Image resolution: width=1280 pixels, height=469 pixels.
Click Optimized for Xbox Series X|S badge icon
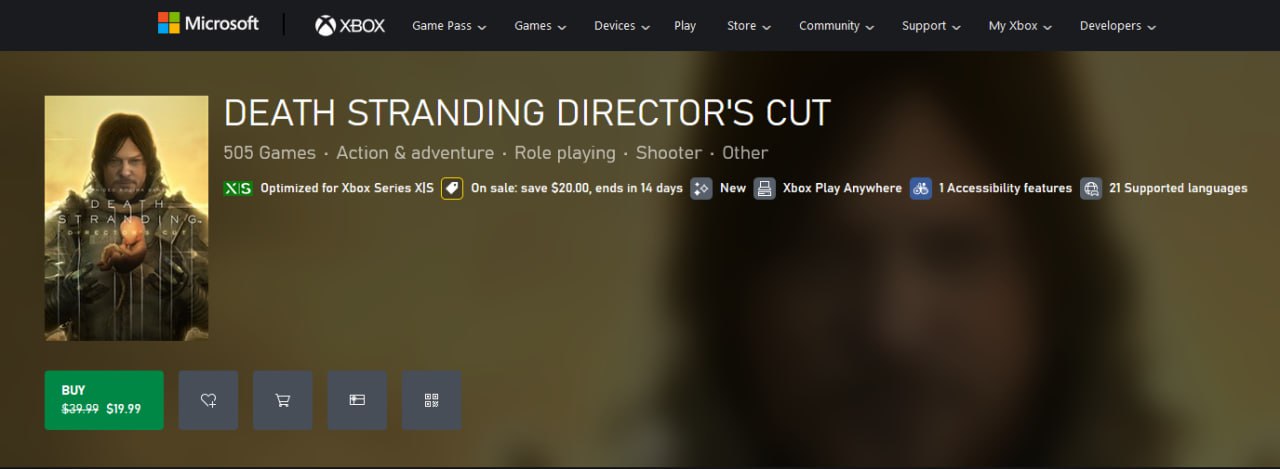click(x=238, y=188)
